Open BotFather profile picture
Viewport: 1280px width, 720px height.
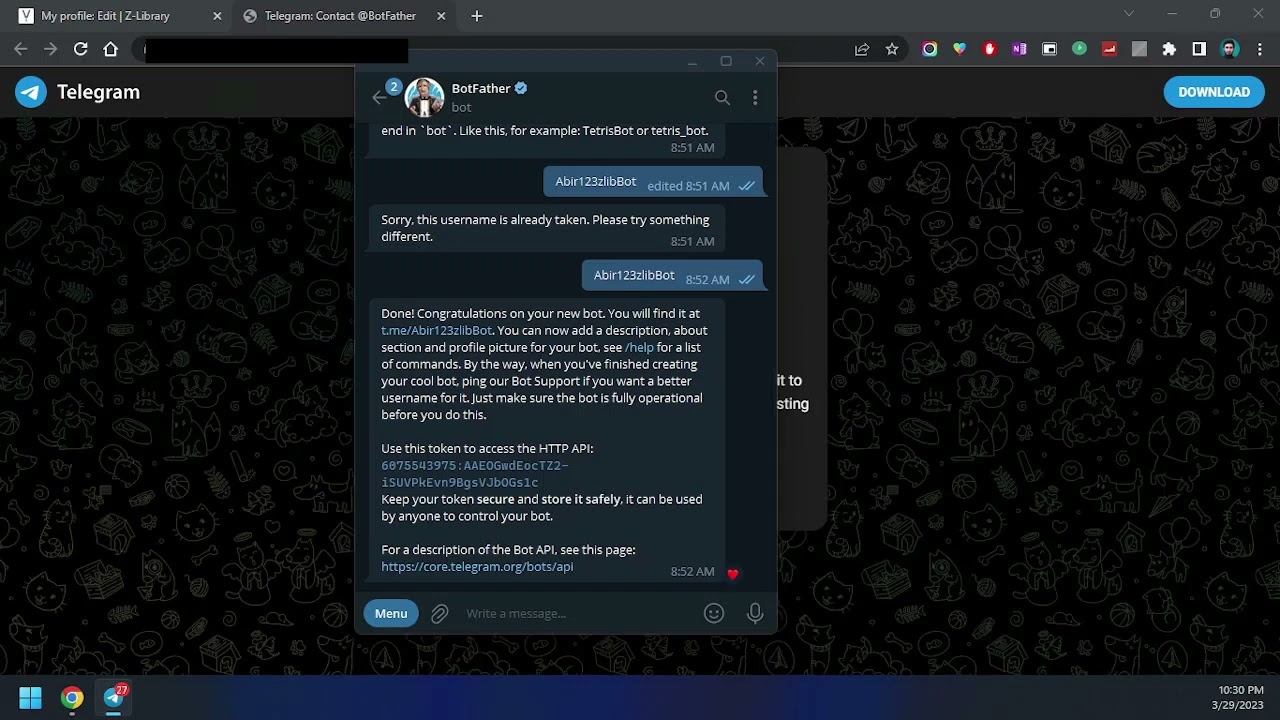click(424, 97)
